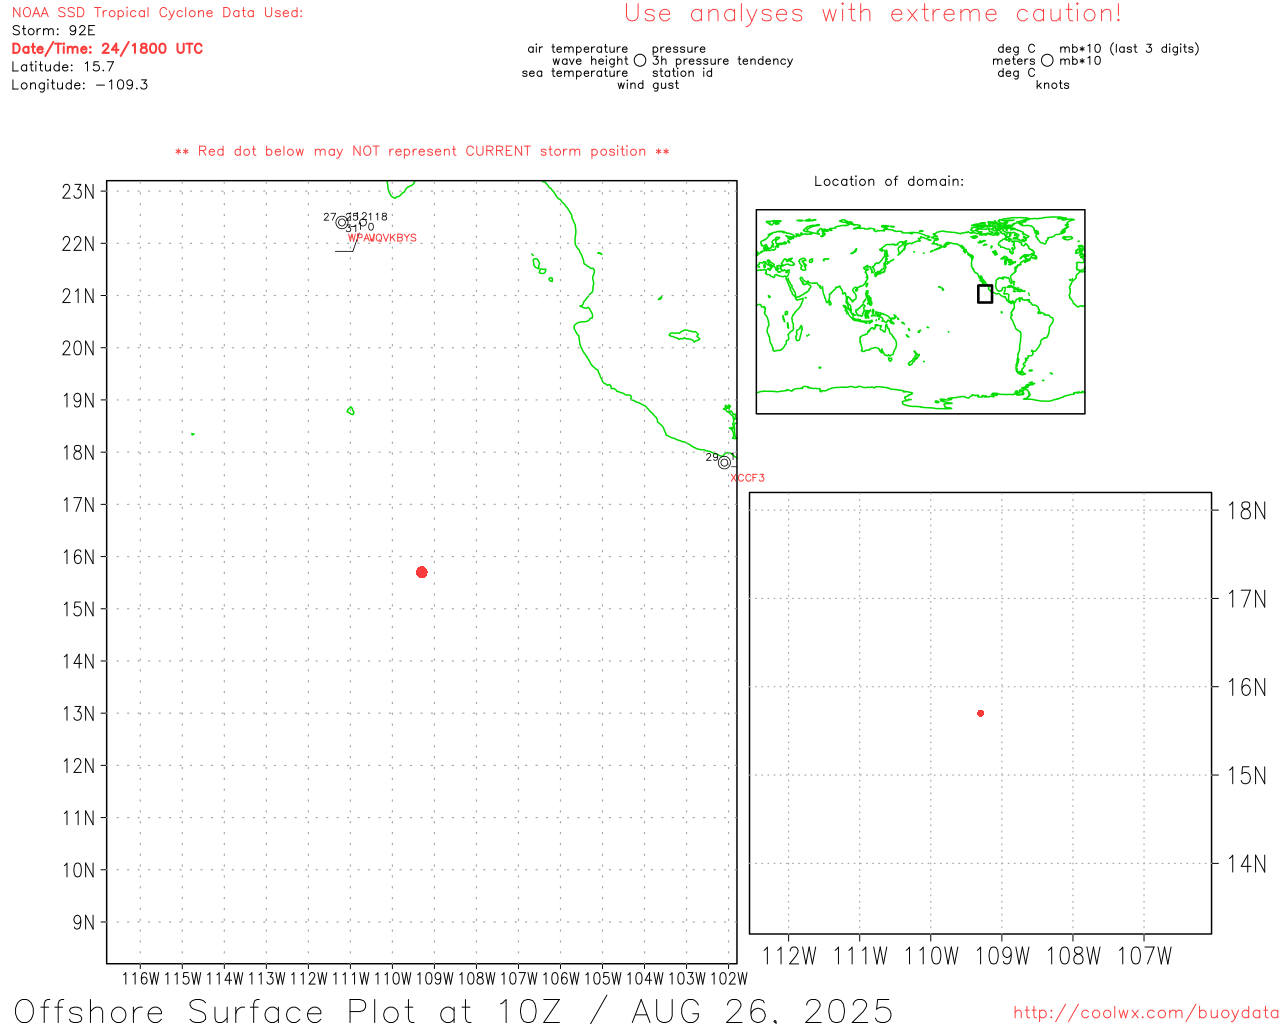Viewport: 1280px width, 1024px height.
Task: Click the 'air temperature' legend label
Action: pos(578,49)
